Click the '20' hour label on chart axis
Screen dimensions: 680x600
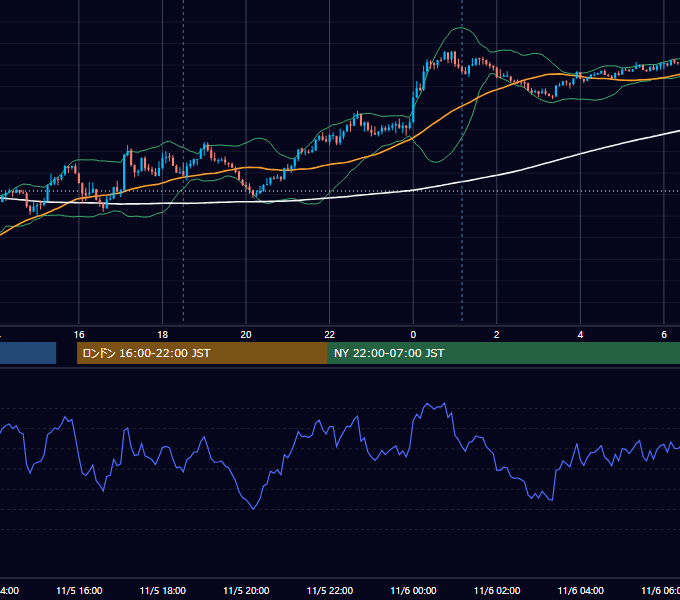(x=246, y=335)
